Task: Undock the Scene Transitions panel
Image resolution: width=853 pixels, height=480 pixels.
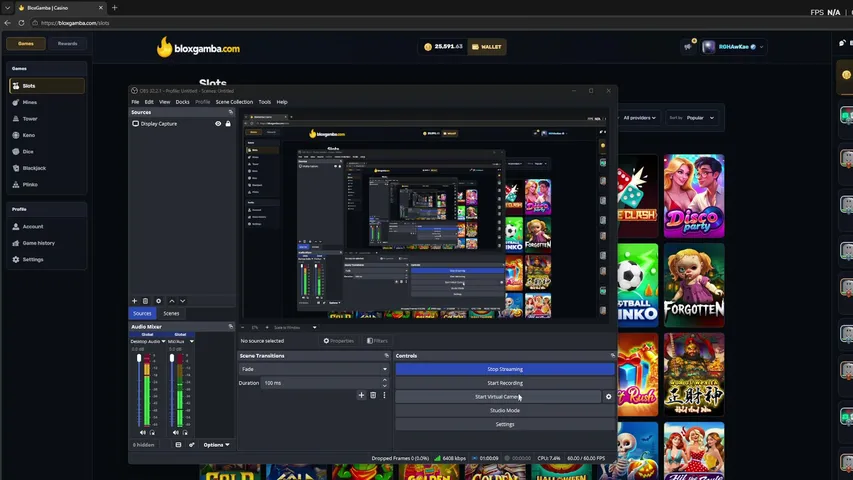Action: 387,355
